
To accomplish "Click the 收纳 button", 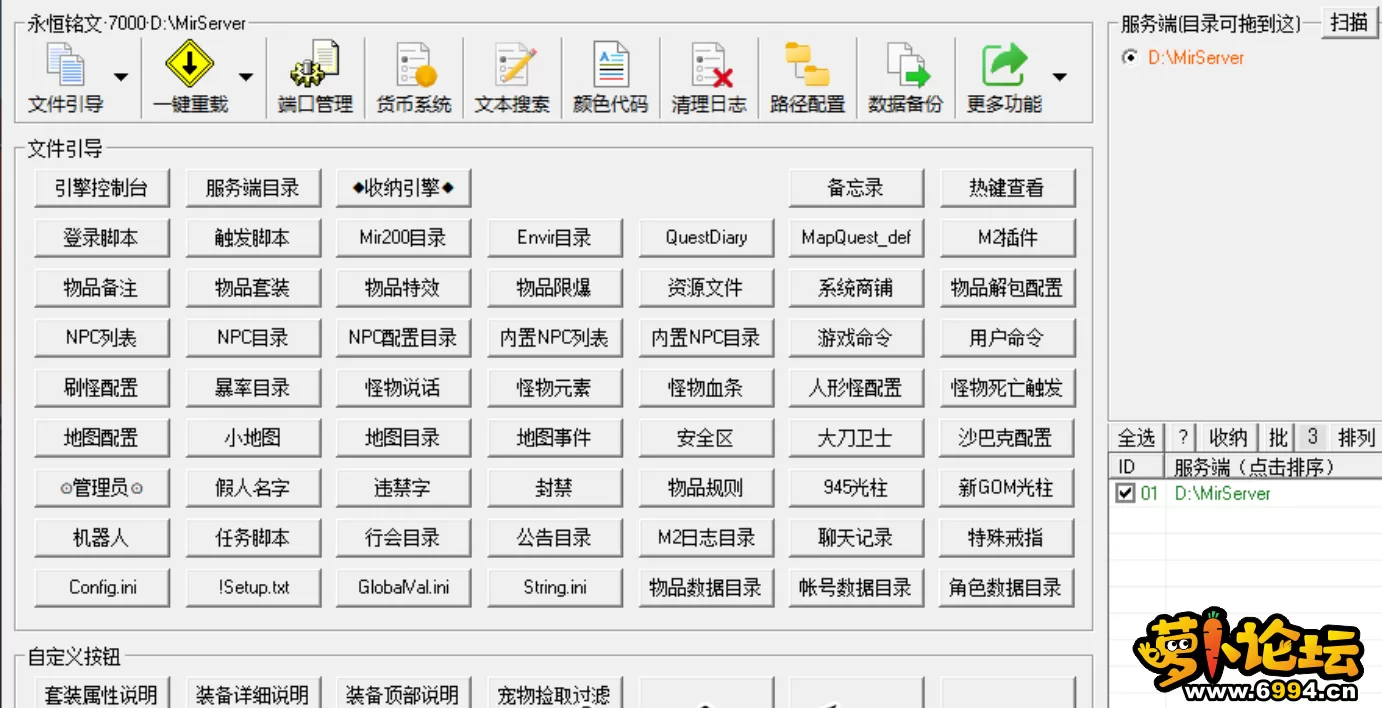I will pyautogui.click(x=1228, y=438).
